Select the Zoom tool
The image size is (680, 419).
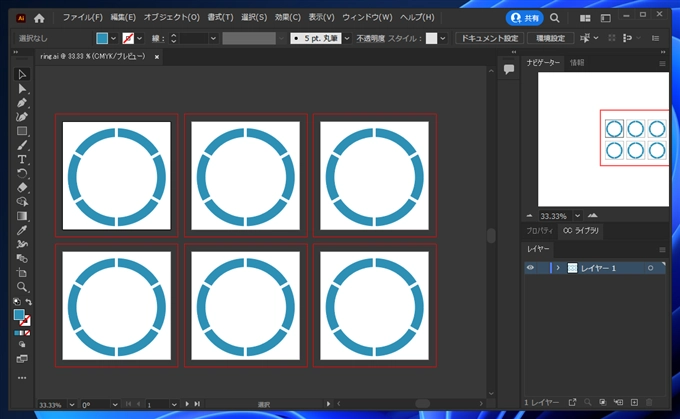pos(22,287)
